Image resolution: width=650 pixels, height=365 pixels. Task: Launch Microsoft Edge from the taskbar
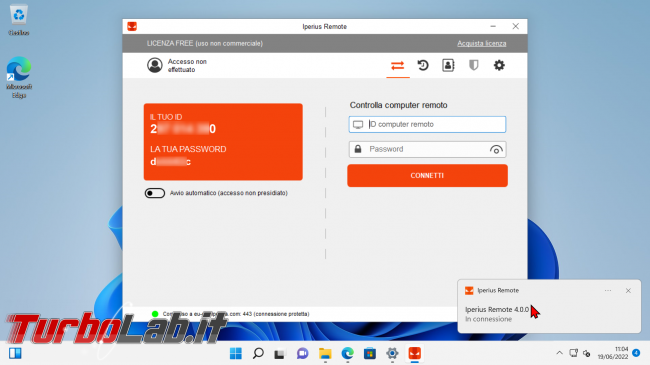pyautogui.click(x=347, y=353)
